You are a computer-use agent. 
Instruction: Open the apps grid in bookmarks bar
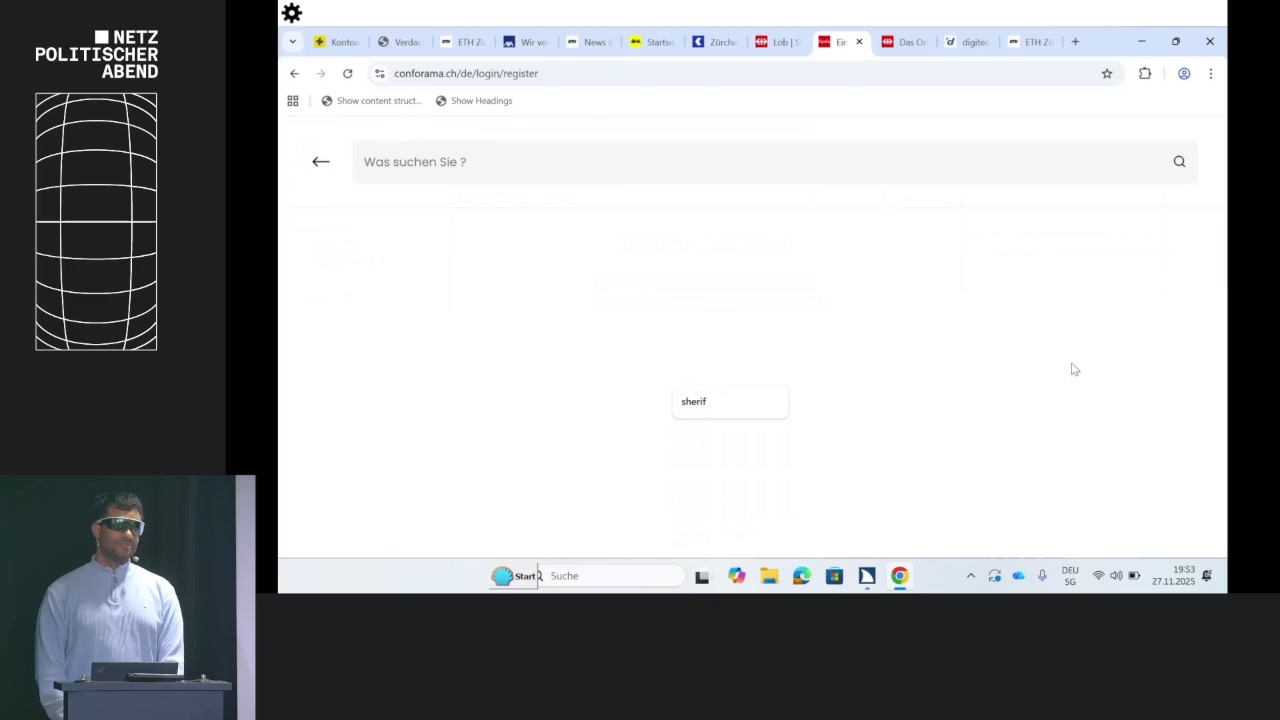click(x=293, y=101)
